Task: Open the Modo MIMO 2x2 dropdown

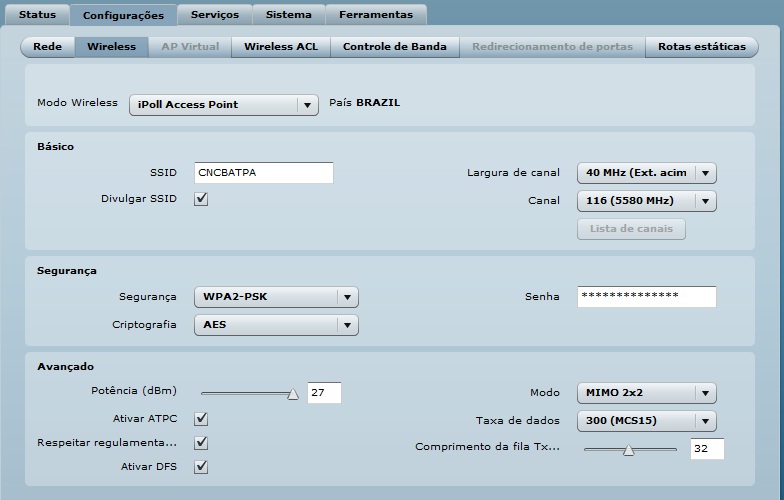Action: click(x=646, y=393)
